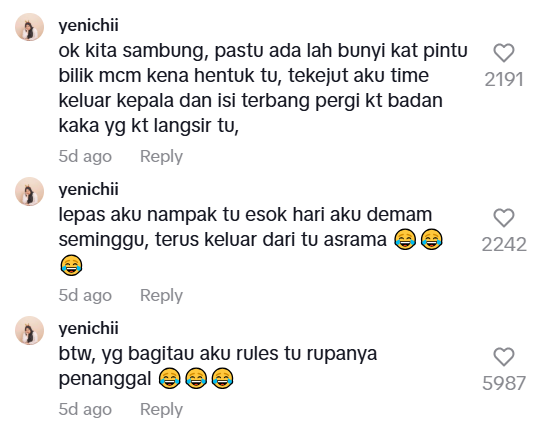Click the 2191 like count
This screenshot has width=538, height=427.
tap(504, 80)
